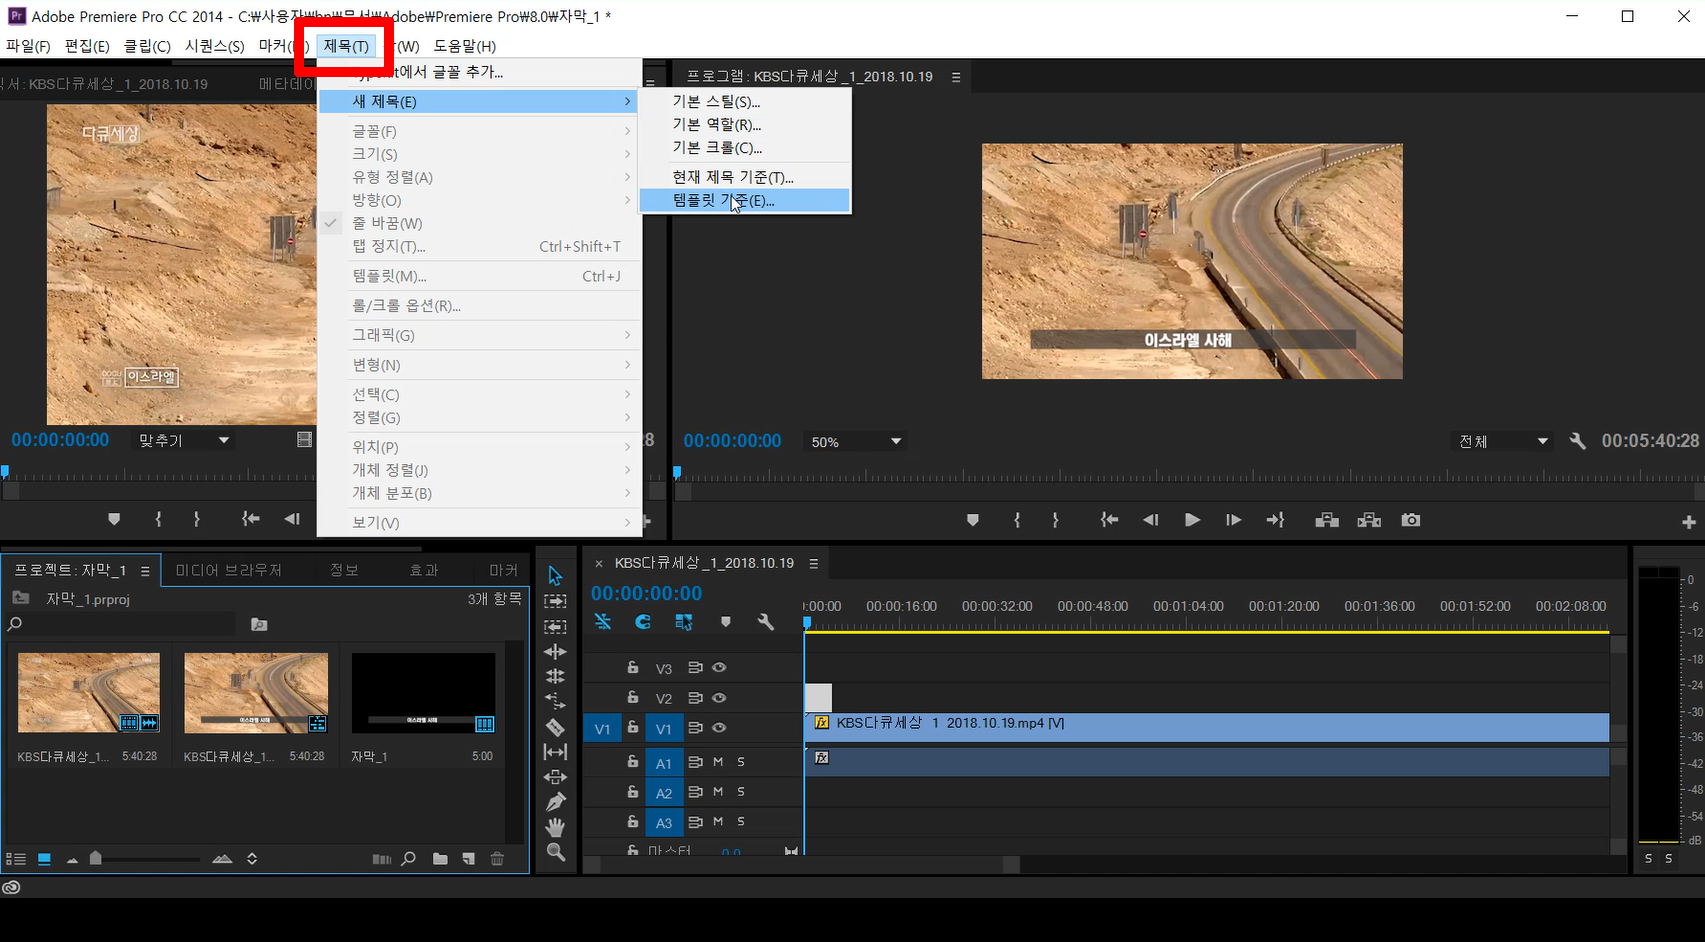This screenshot has height=942, width=1705.
Task: Open sort icons menu in Project panel
Action: pos(252,859)
